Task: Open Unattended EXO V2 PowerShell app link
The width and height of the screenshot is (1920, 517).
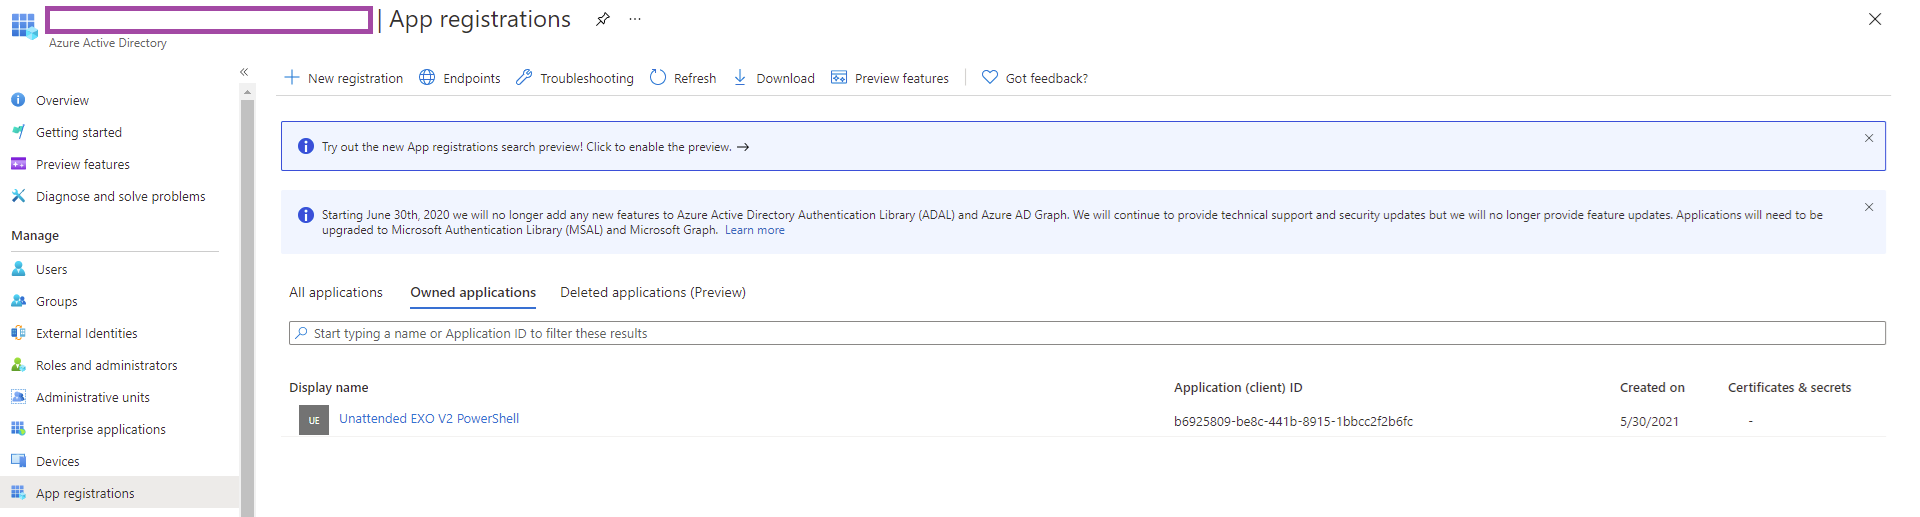Action: tap(429, 418)
